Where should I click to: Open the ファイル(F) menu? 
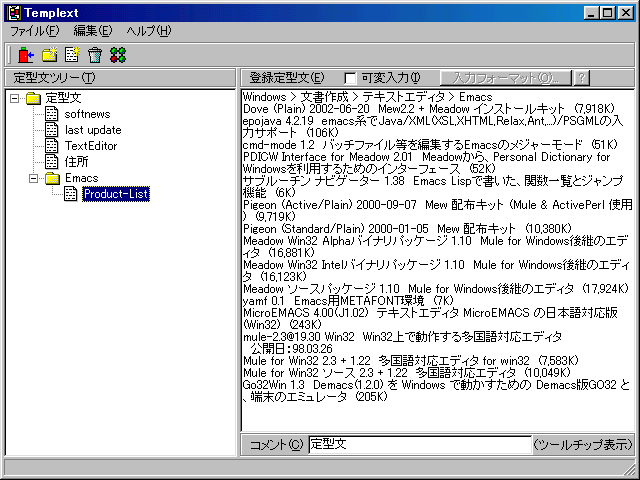35,31
